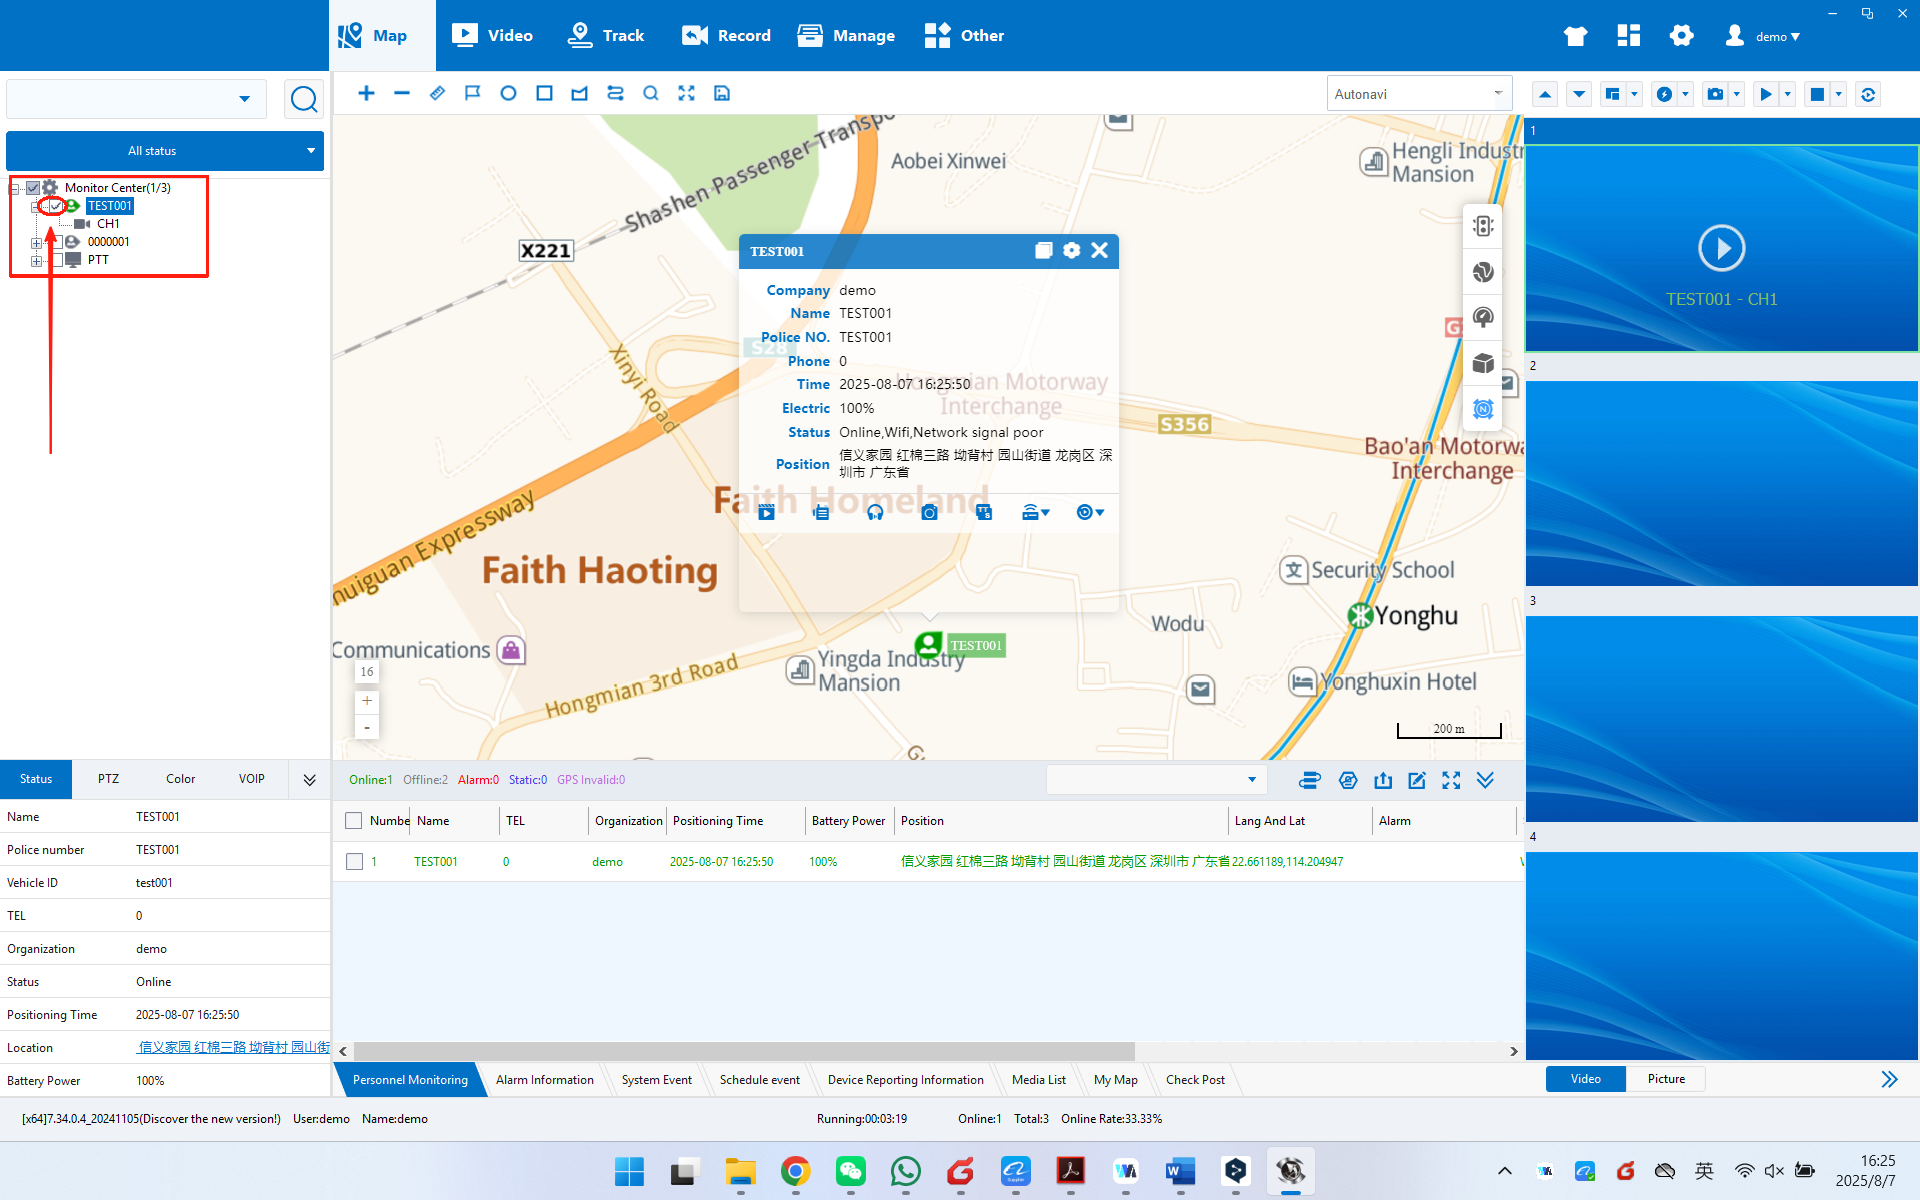
Task: Select the CH1 channel in device tree
Action: click(x=108, y=224)
